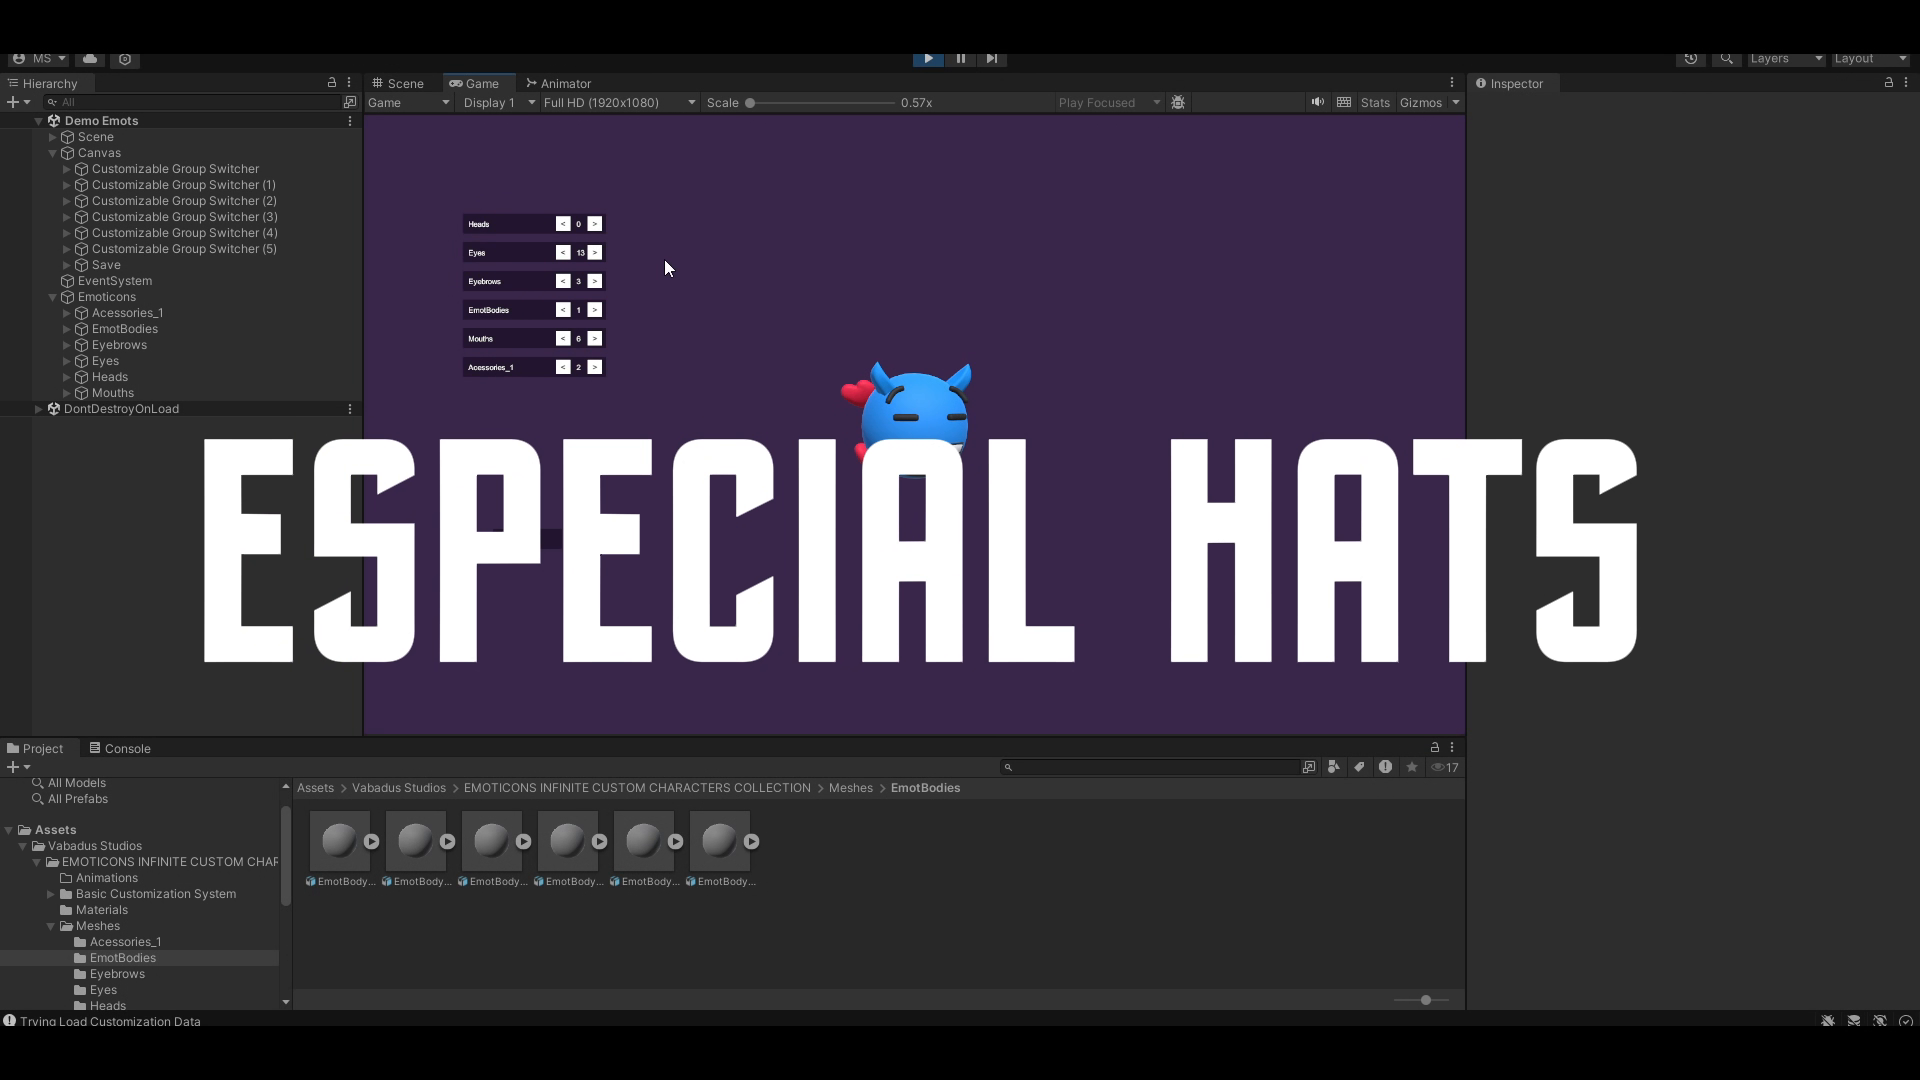
Task: Open the Hierarchy panel options menu
Action: click(349, 82)
